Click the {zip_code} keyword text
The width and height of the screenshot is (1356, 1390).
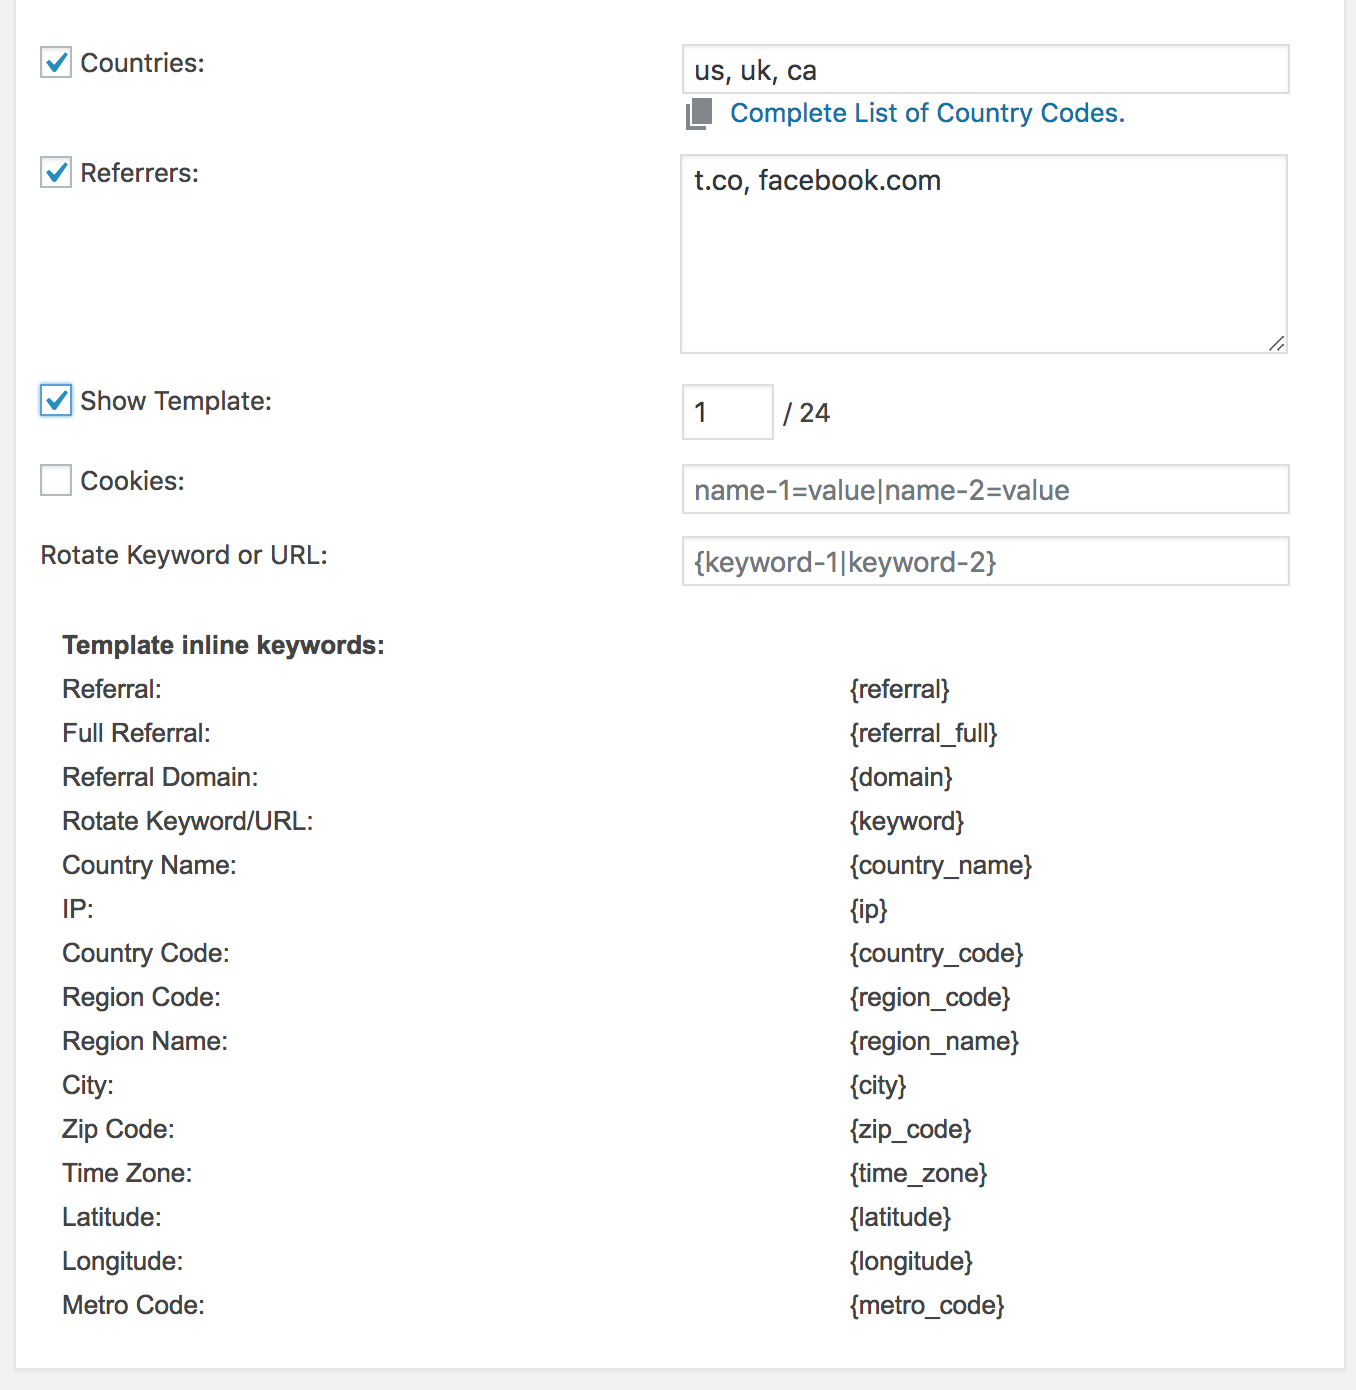coord(910,1129)
